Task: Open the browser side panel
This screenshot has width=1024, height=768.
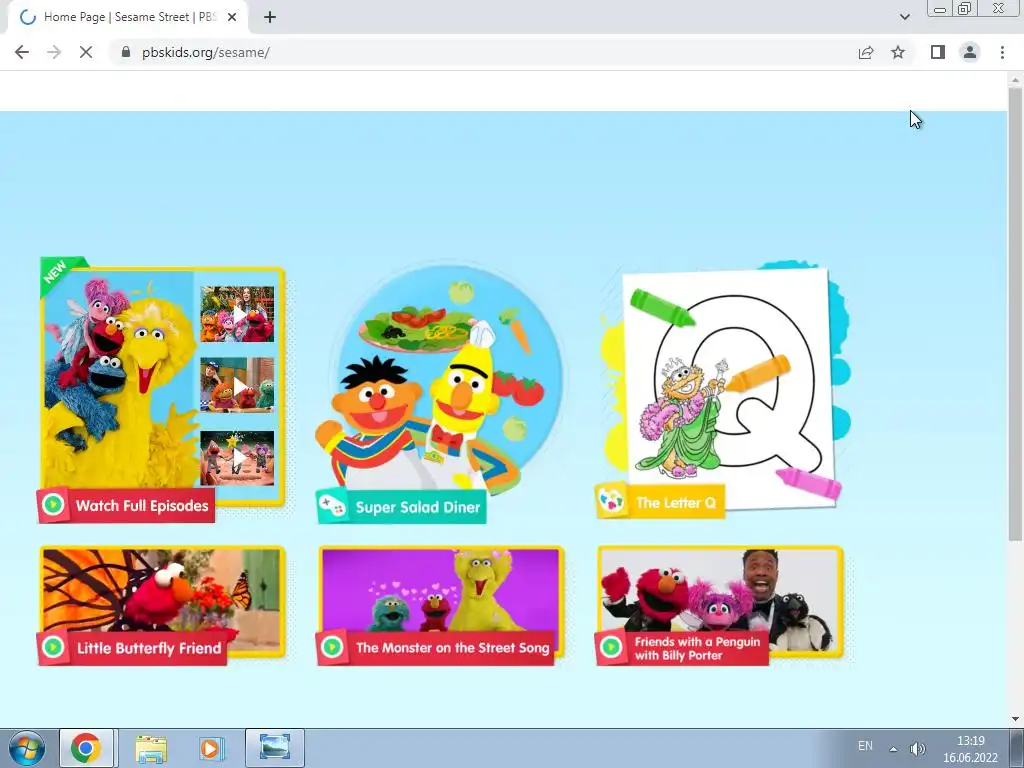Action: [x=938, y=52]
